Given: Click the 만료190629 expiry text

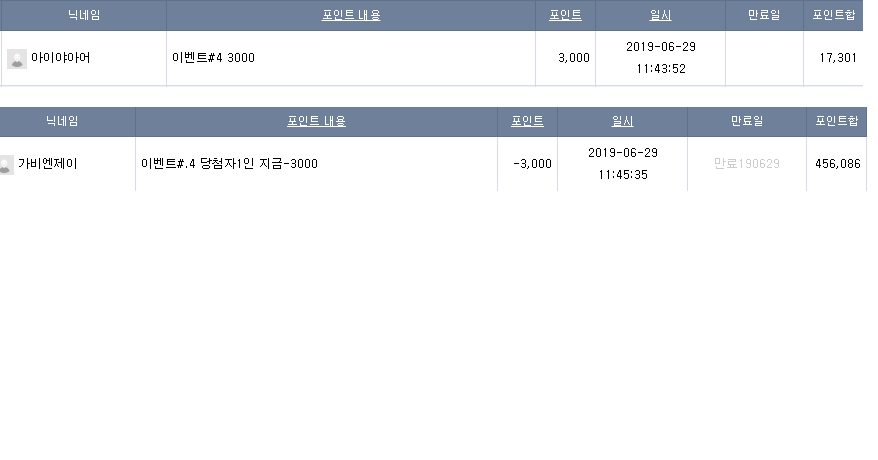Looking at the screenshot, I should (746, 163).
